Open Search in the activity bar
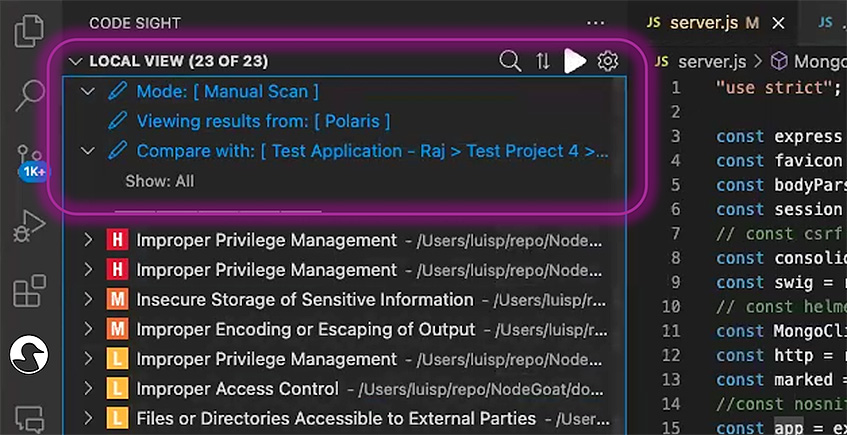The image size is (847, 435). point(30,97)
